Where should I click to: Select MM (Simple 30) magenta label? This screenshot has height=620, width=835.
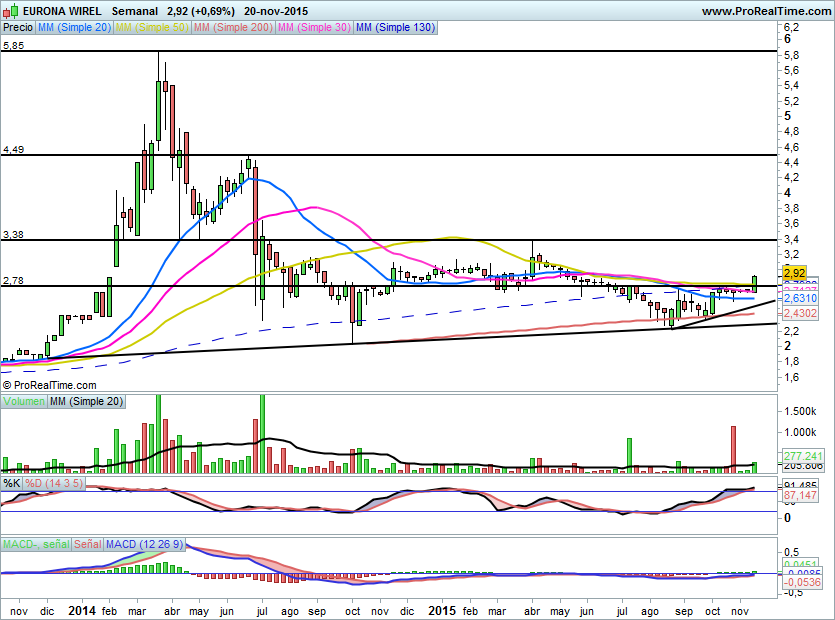[314, 27]
